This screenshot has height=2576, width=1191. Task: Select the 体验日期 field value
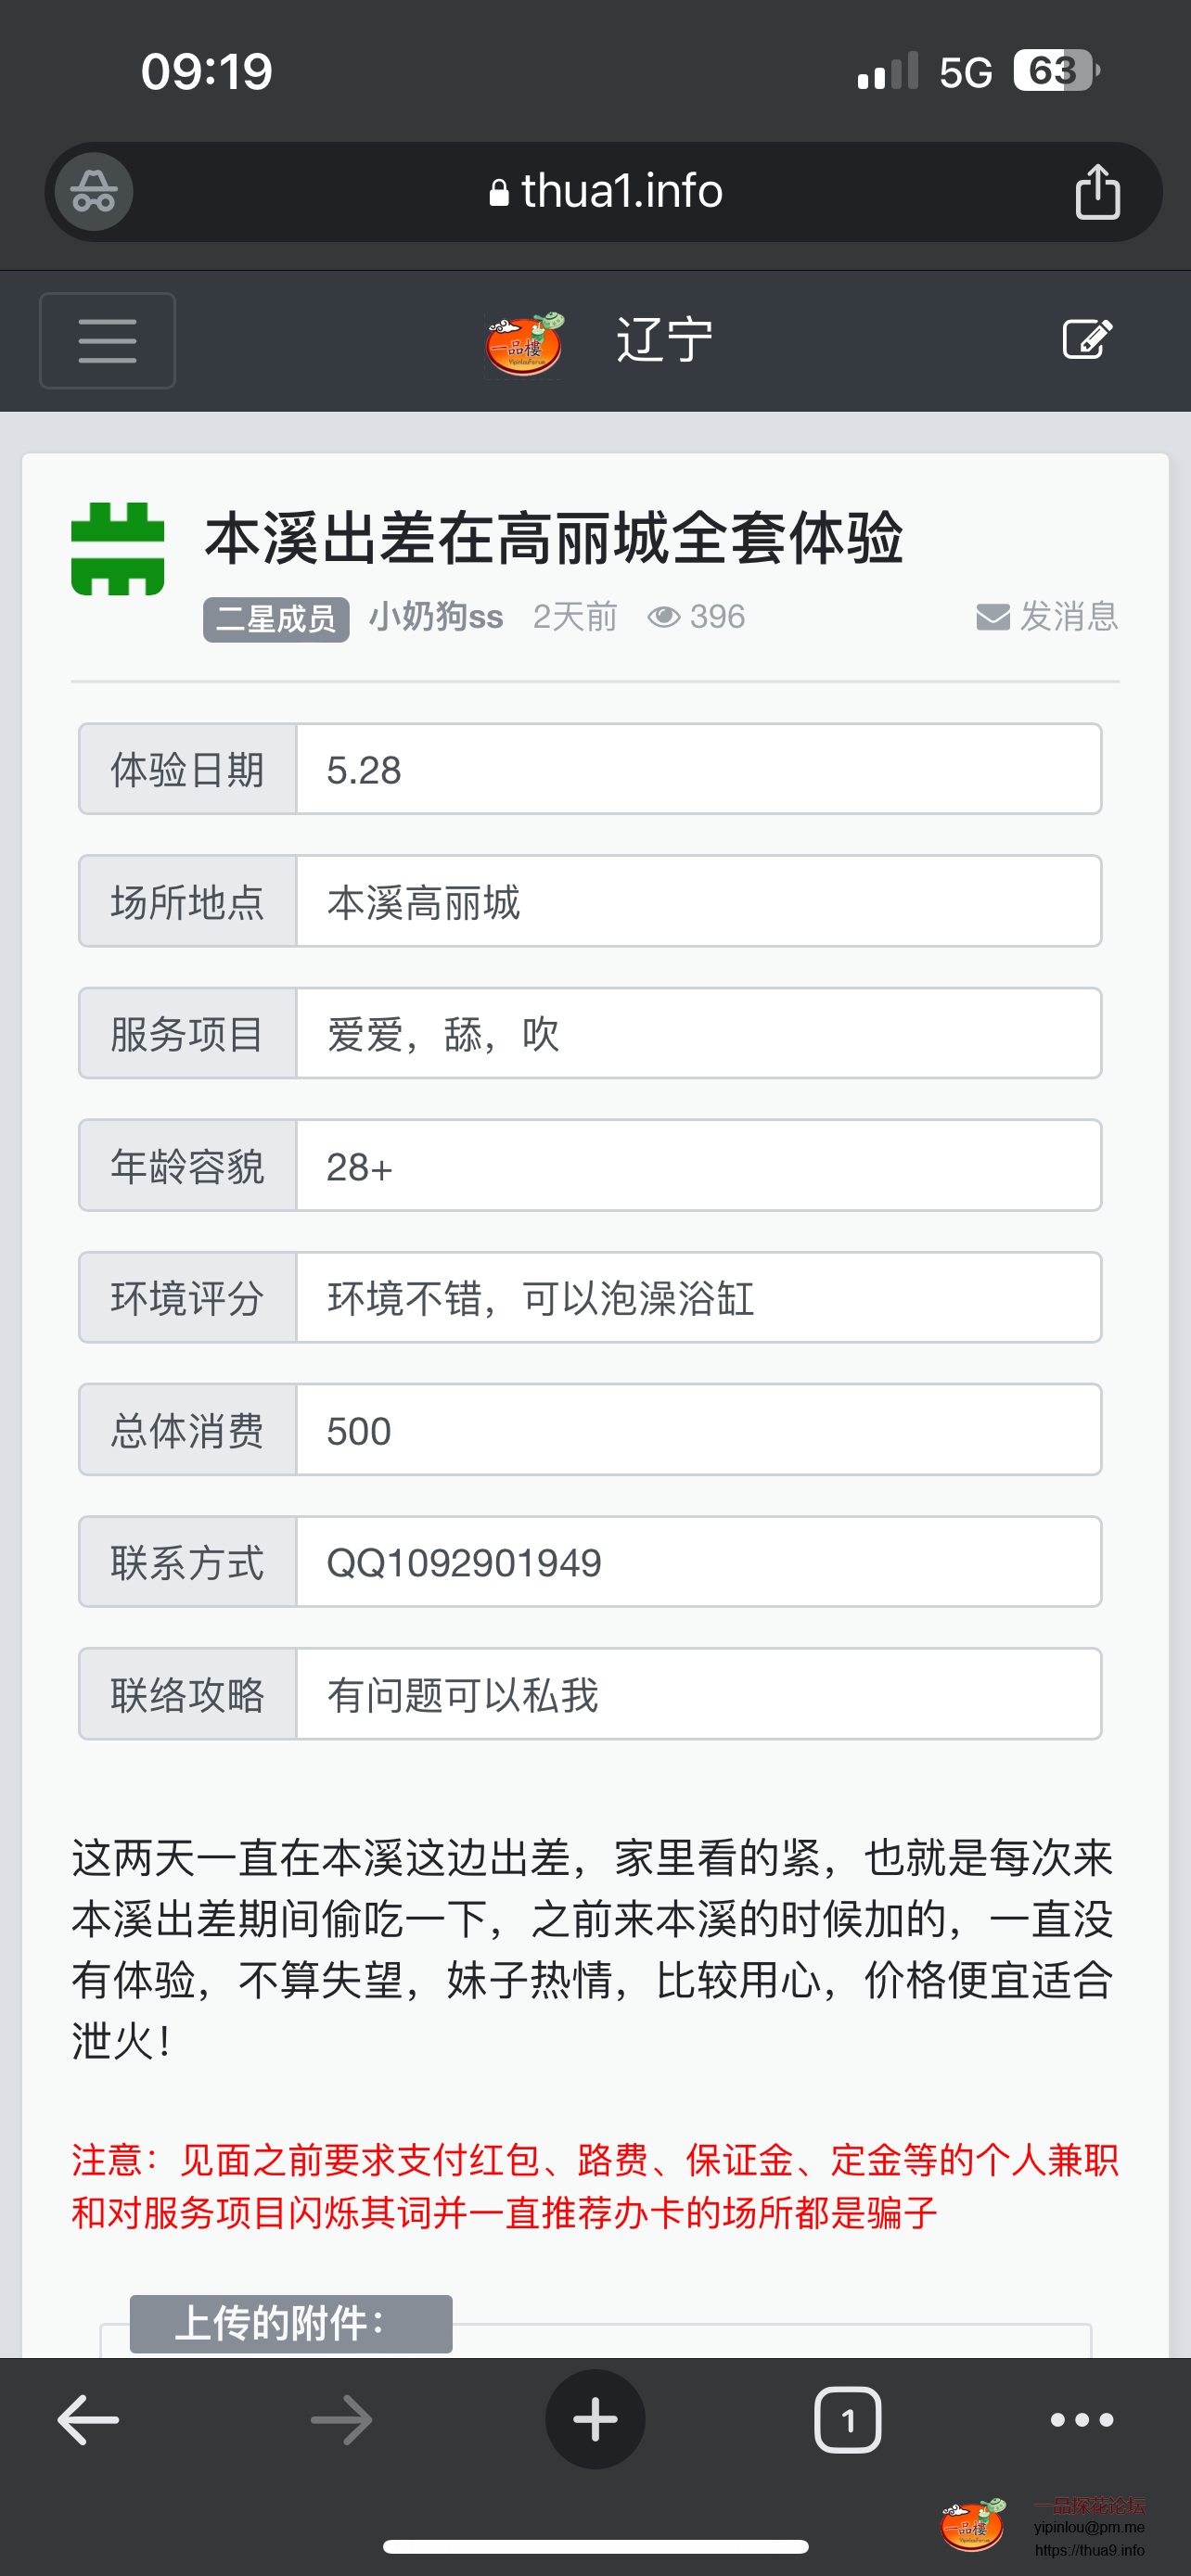[x=698, y=770]
